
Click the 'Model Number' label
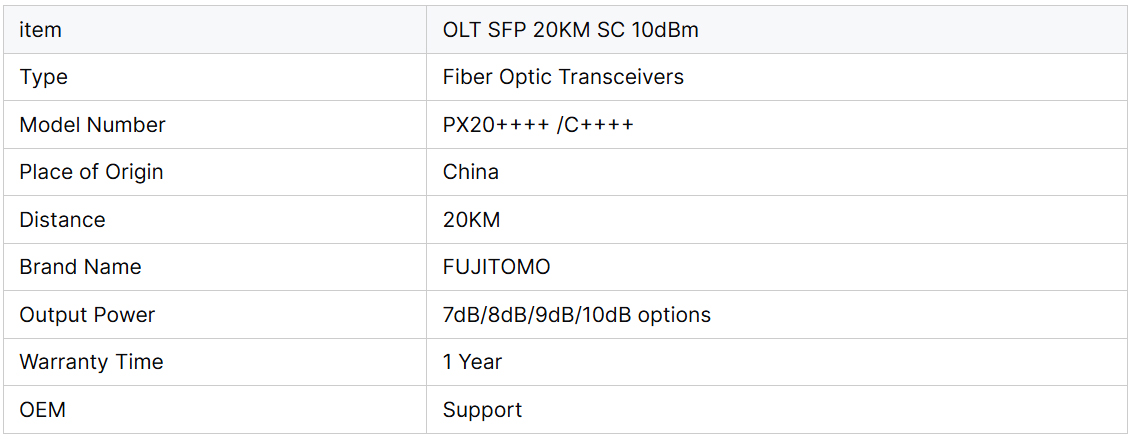coord(92,125)
